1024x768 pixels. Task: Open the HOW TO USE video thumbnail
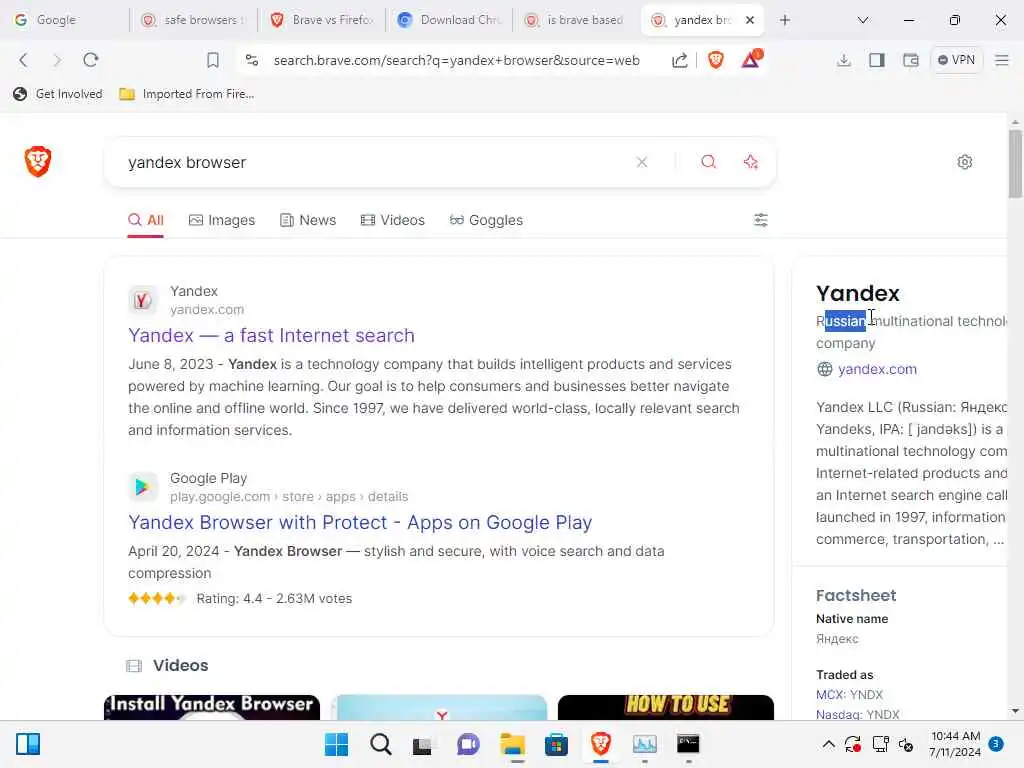[665, 708]
